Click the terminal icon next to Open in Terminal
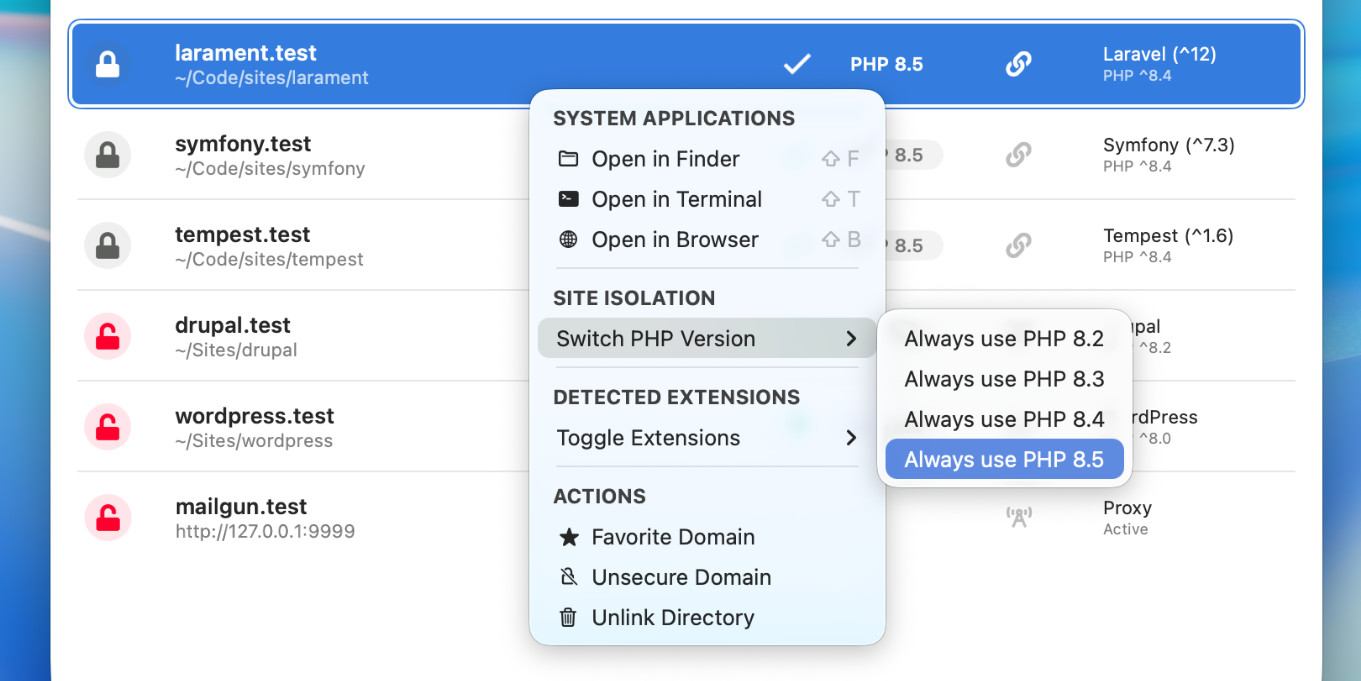The image size is (1361, 681). (568, 199)
